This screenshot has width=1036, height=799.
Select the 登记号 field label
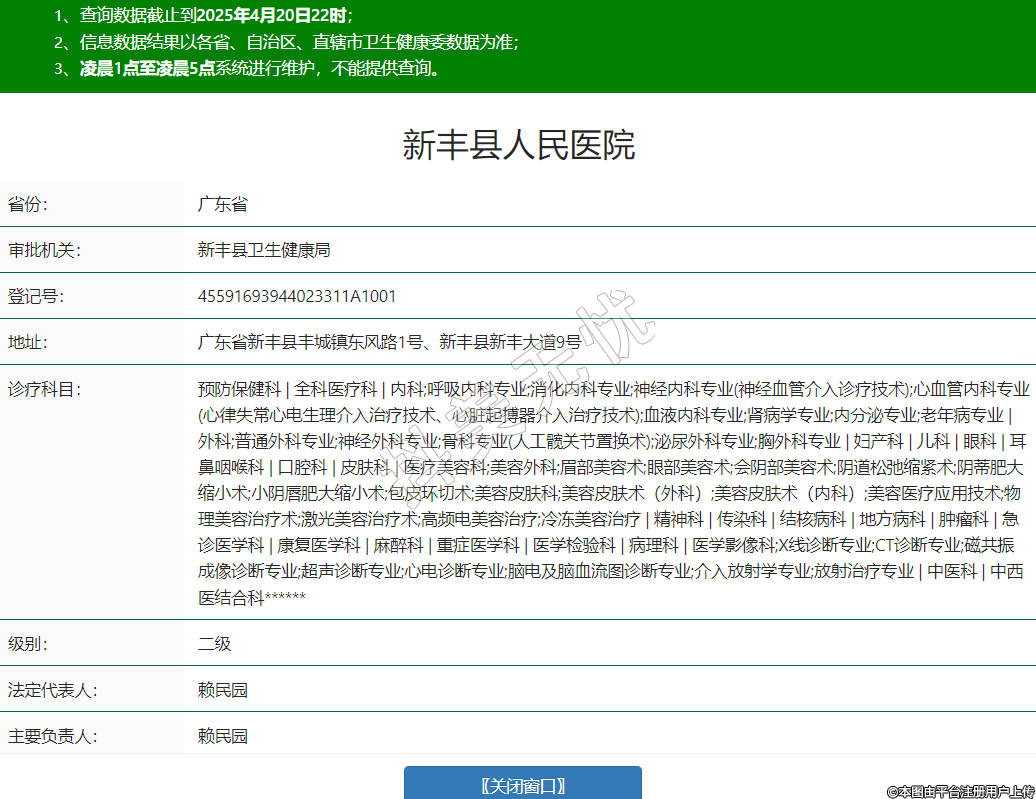coord(36,297)
